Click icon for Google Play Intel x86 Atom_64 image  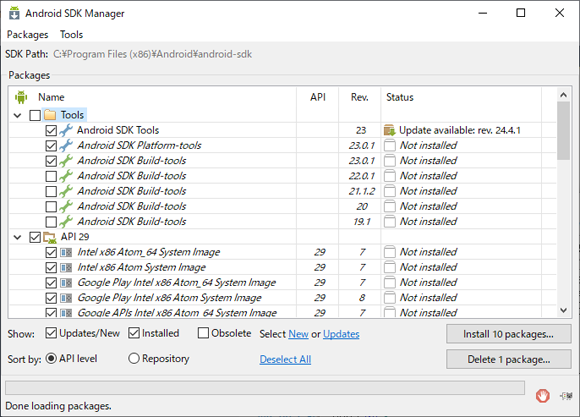click(x=66, y=283)
